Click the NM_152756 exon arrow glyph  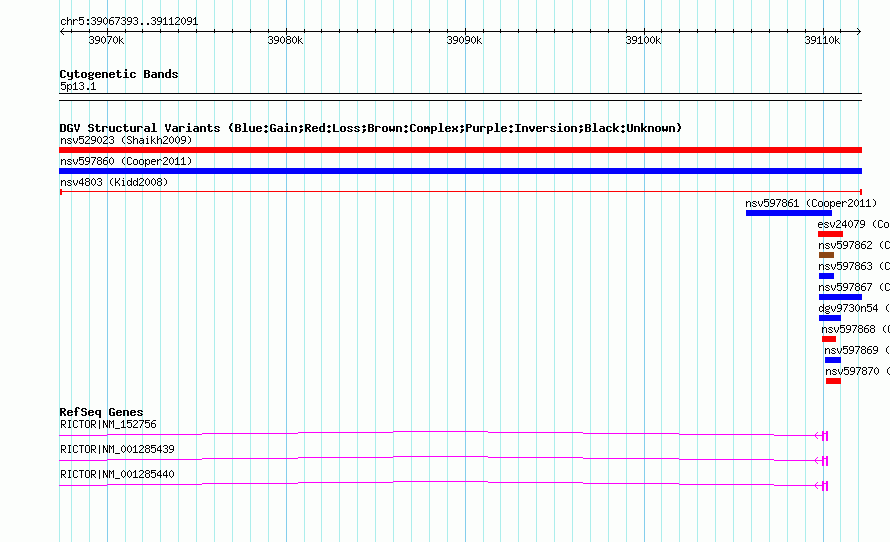(x=821, y=436)
